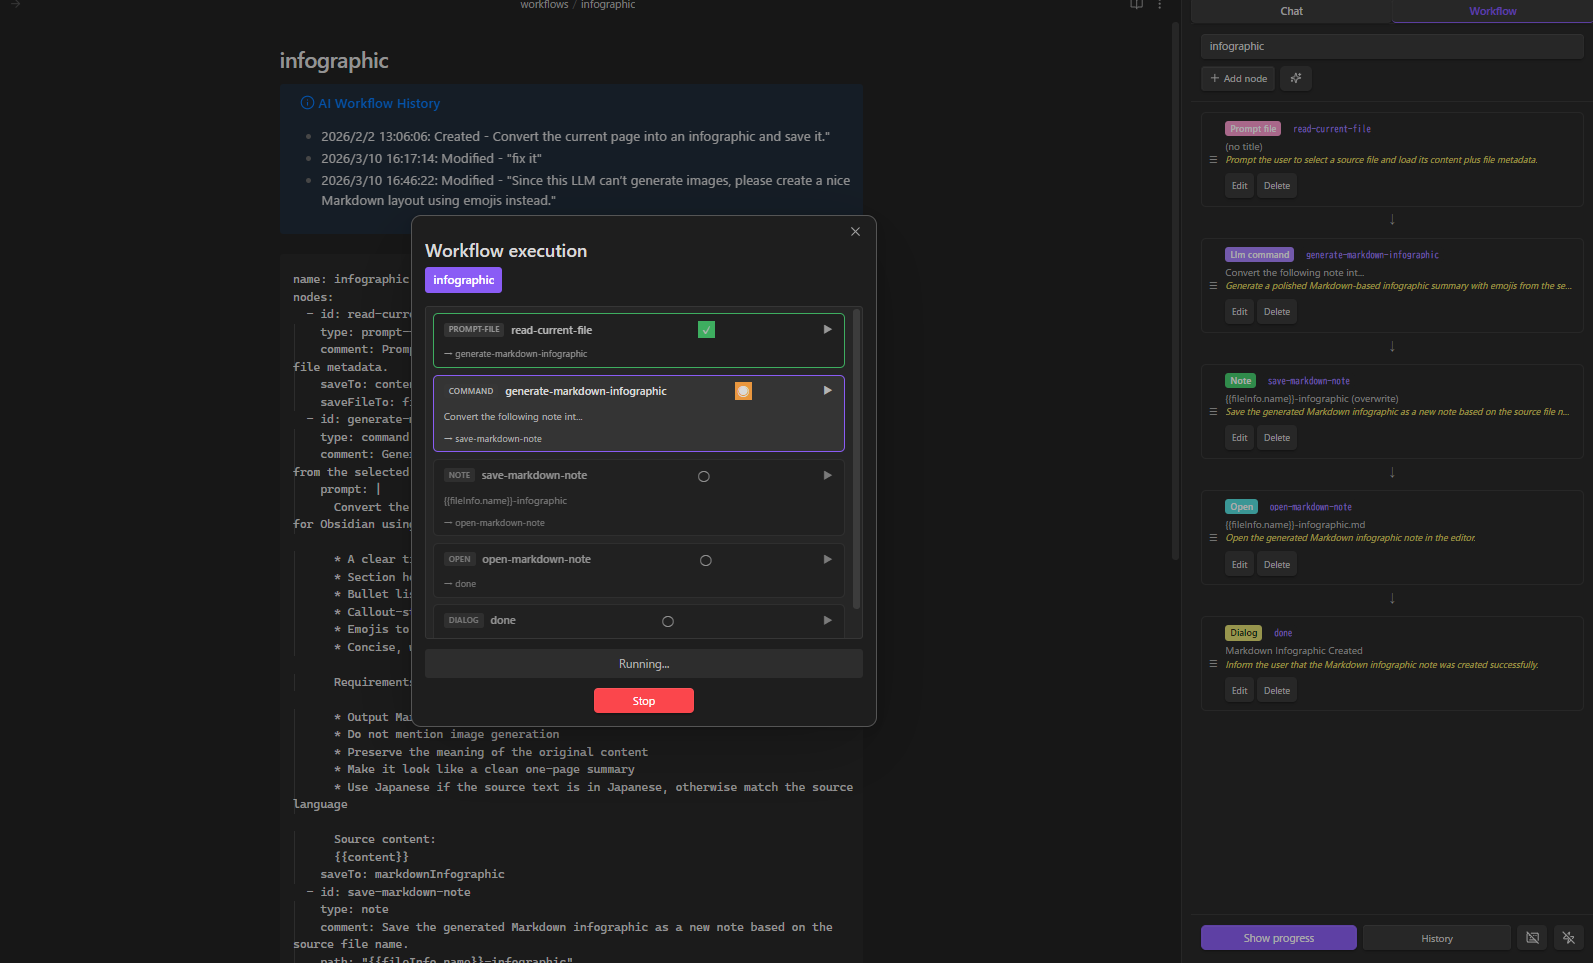Delete the generate-markdown-infographic node
The width and height of the screenshot is (1593, 963).
point(1277,312)
